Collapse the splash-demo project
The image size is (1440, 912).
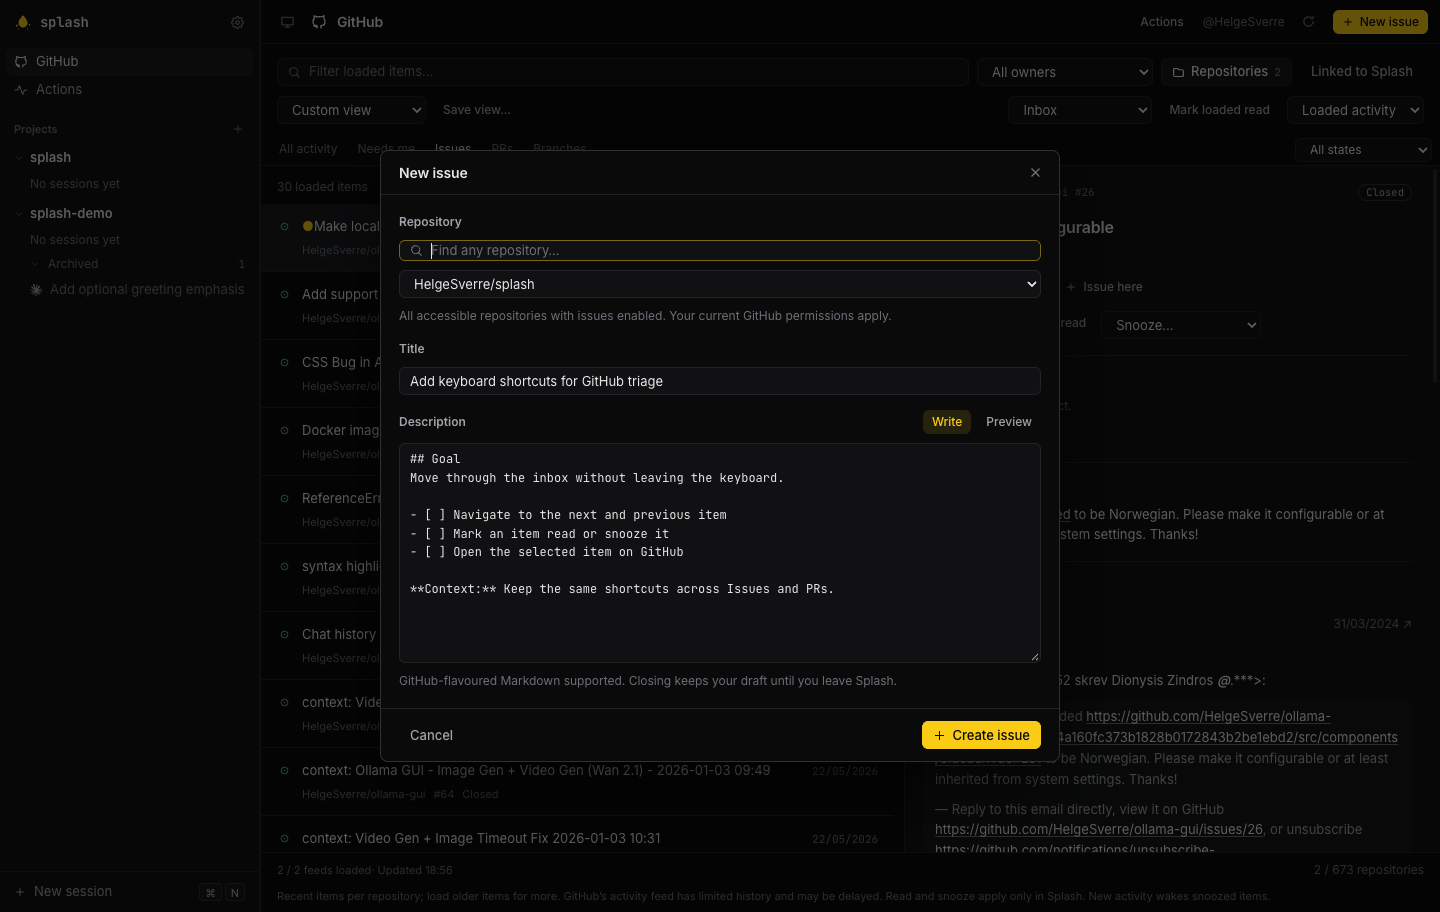click(19, 214)
